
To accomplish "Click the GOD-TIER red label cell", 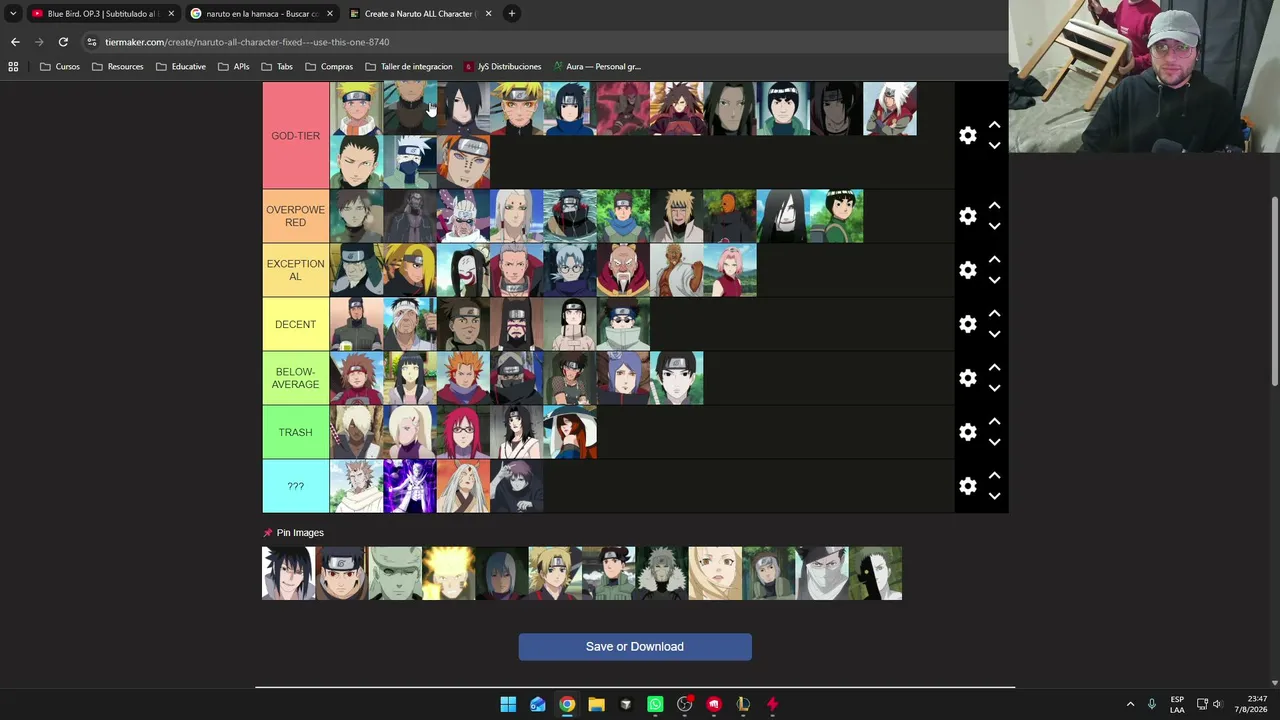I will [296, 135].
